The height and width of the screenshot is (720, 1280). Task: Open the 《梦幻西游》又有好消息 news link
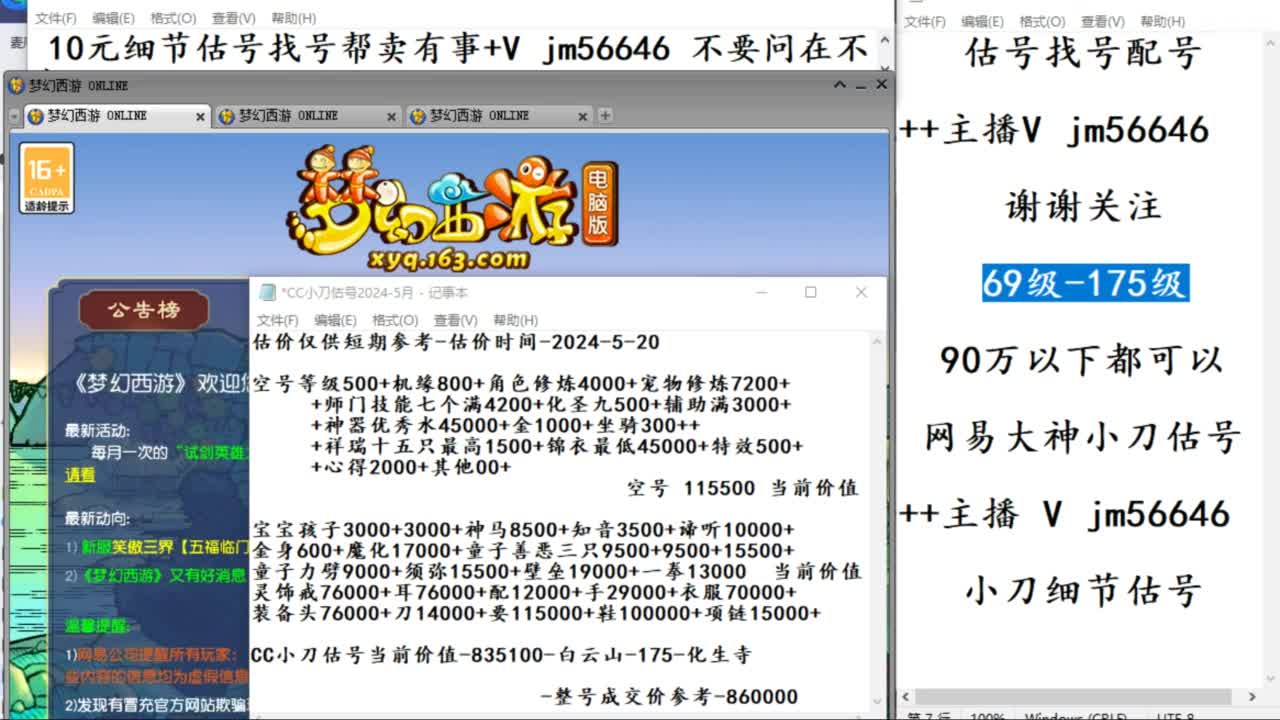click(165, 576)
